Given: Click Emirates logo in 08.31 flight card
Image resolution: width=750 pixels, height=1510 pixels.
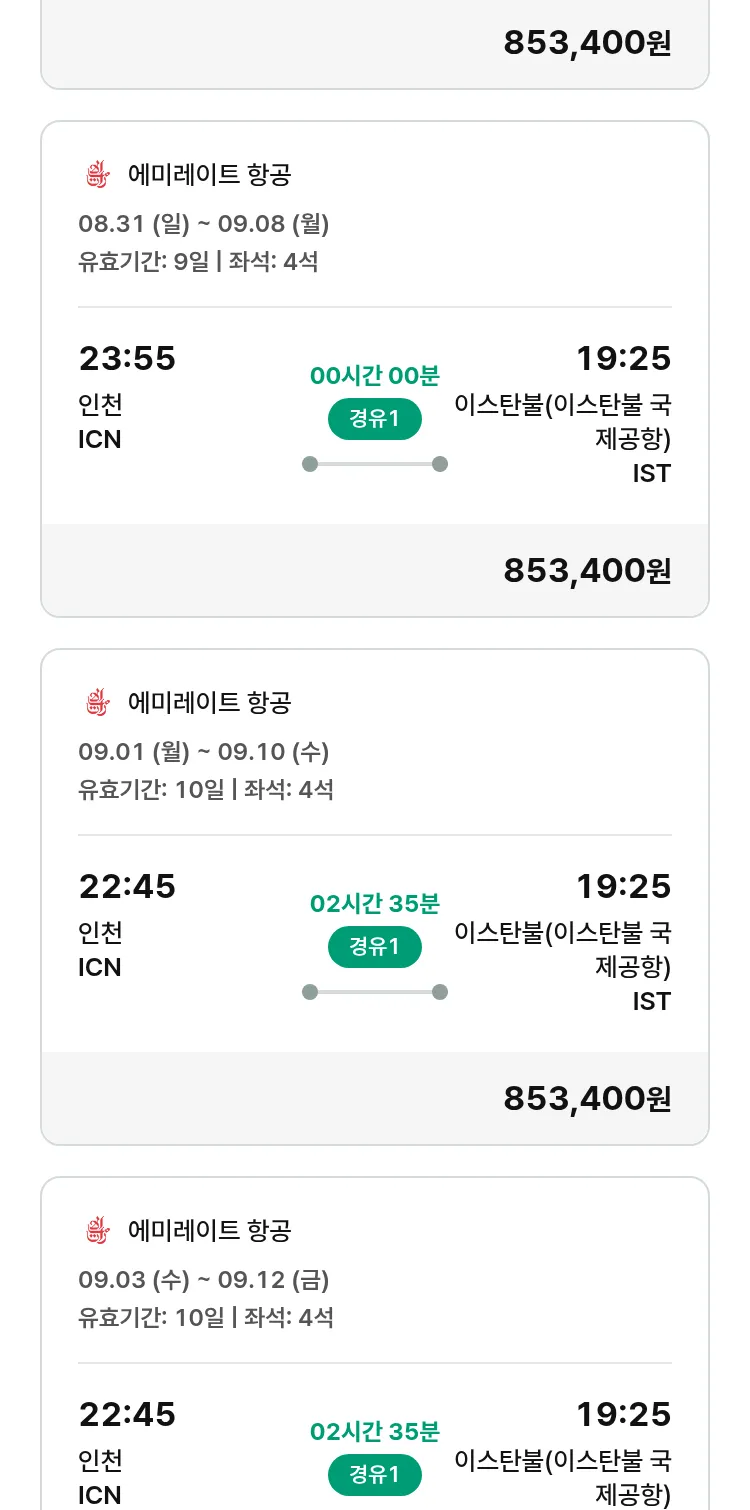Looking at the screenshot, I should 97,175.
